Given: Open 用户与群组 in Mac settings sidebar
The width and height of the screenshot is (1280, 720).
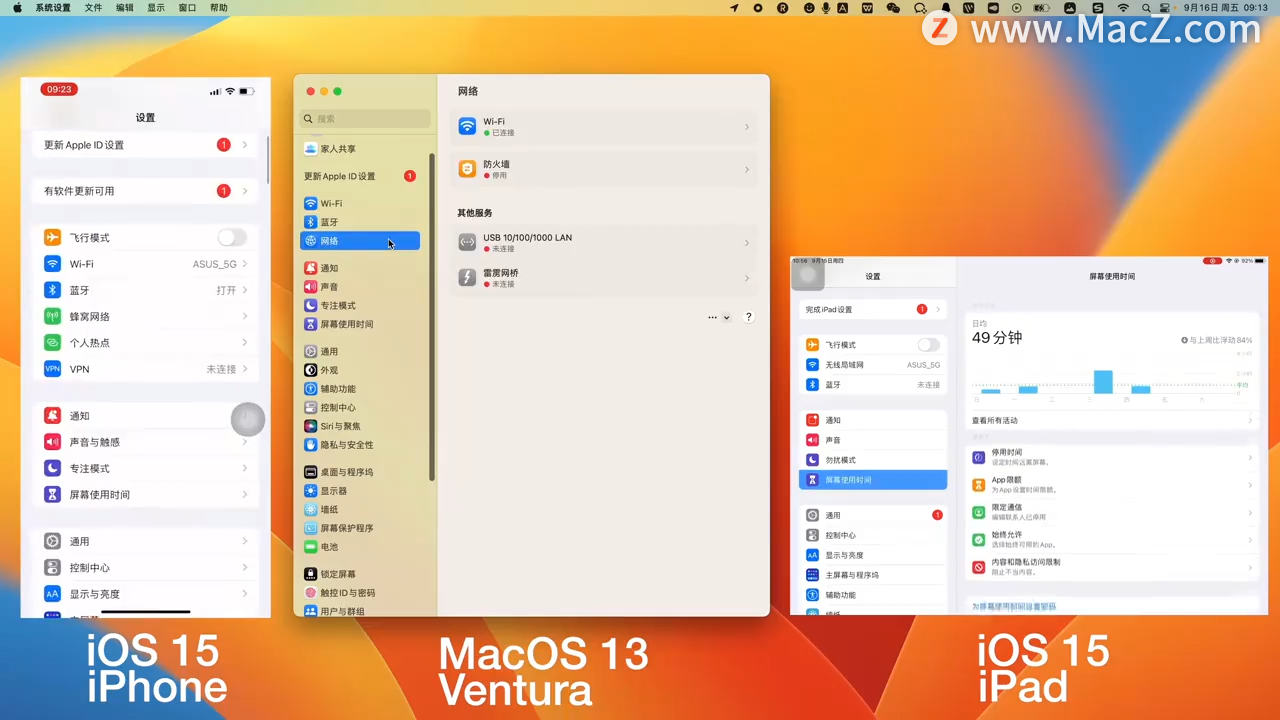Looking at the screenshot, I should click(x=360, y=611).
